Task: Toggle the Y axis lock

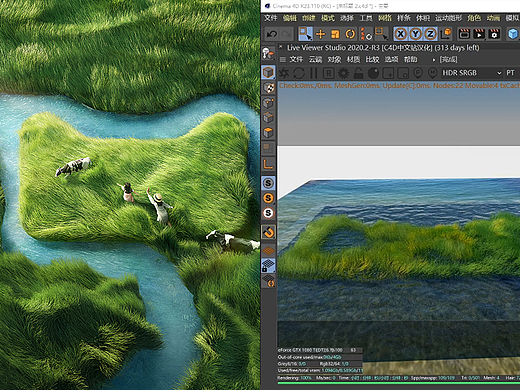Action: [416, 34]
